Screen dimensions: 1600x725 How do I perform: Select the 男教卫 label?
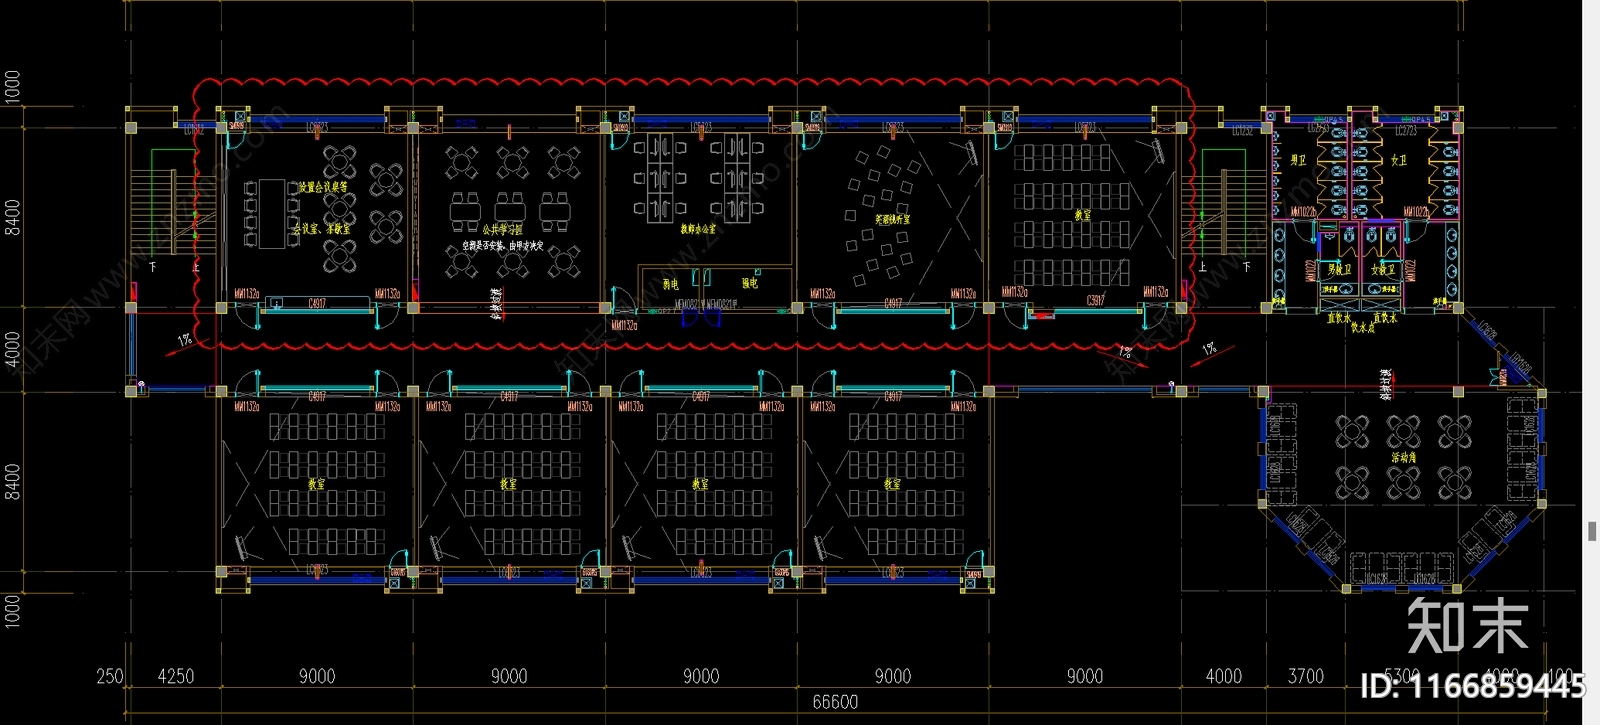[x=1339, y=270]
